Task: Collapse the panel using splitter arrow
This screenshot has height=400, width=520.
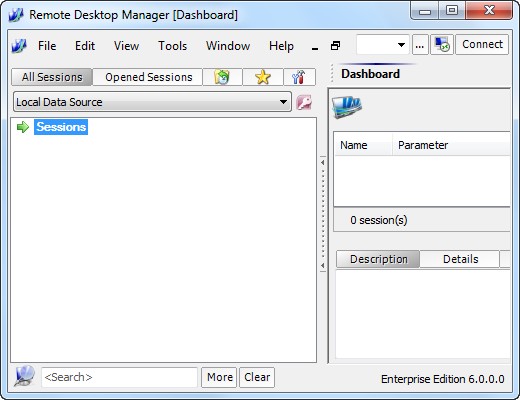Action: tap(323, 162)
